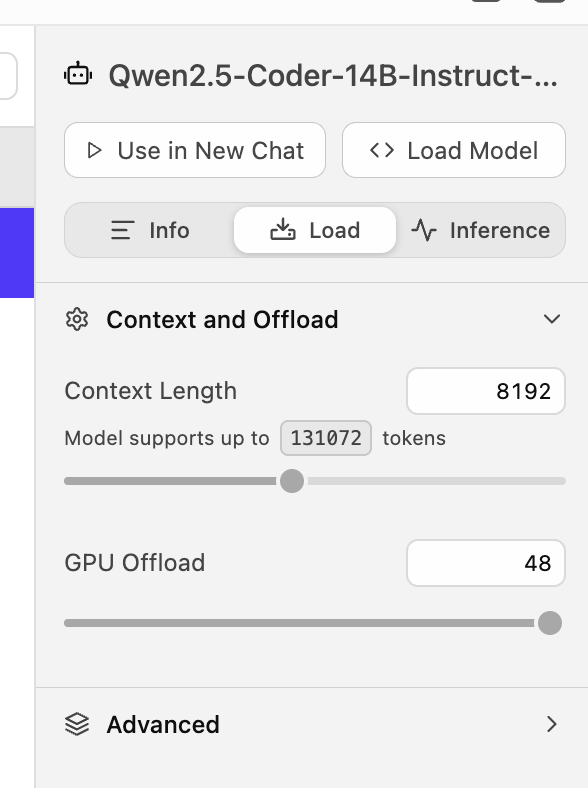Click the download tray icon on Load tab
Screen dimensions: 588x788
(283, 229)
